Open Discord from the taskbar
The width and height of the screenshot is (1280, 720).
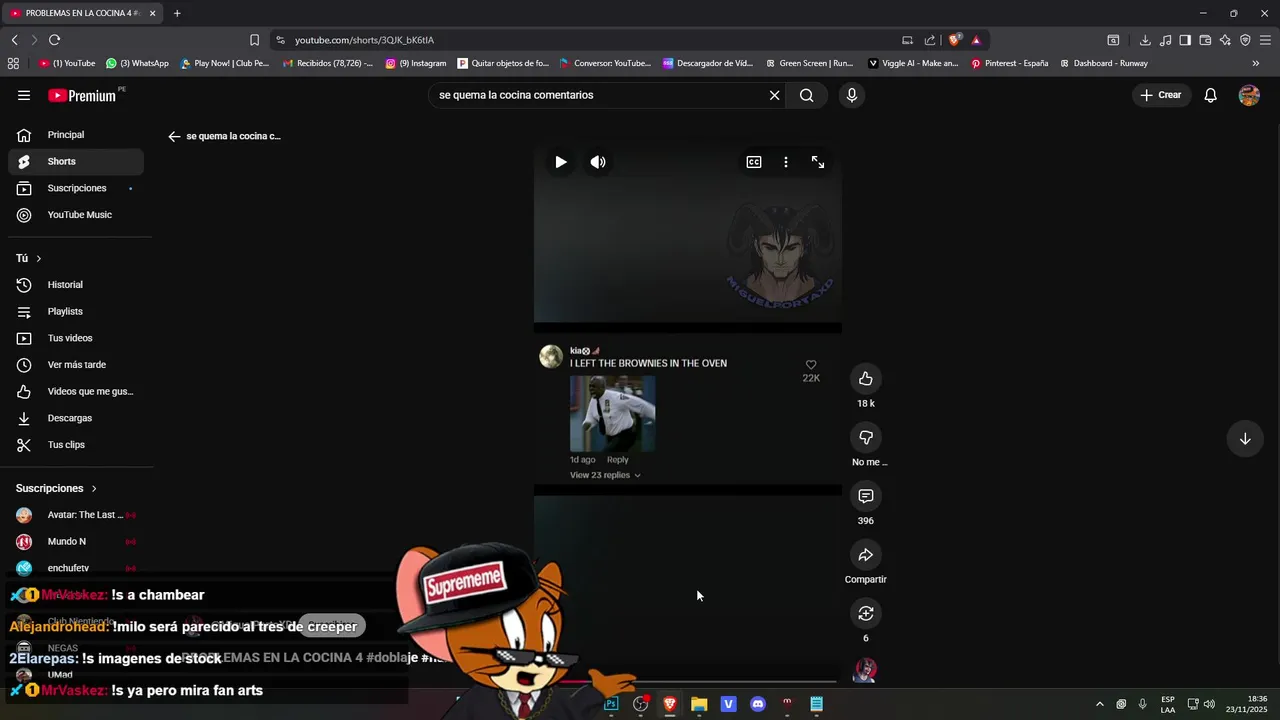[x=758, y=704]
